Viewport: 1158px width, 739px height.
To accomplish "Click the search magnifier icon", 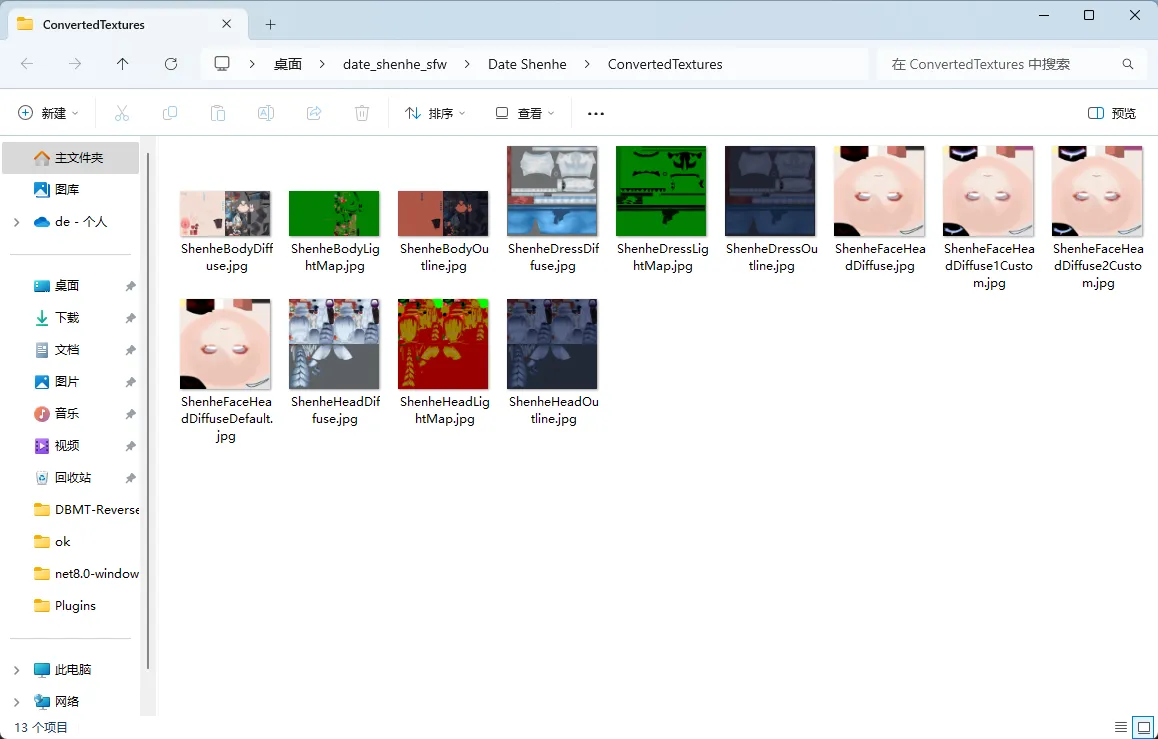I will click(1128, 64).
